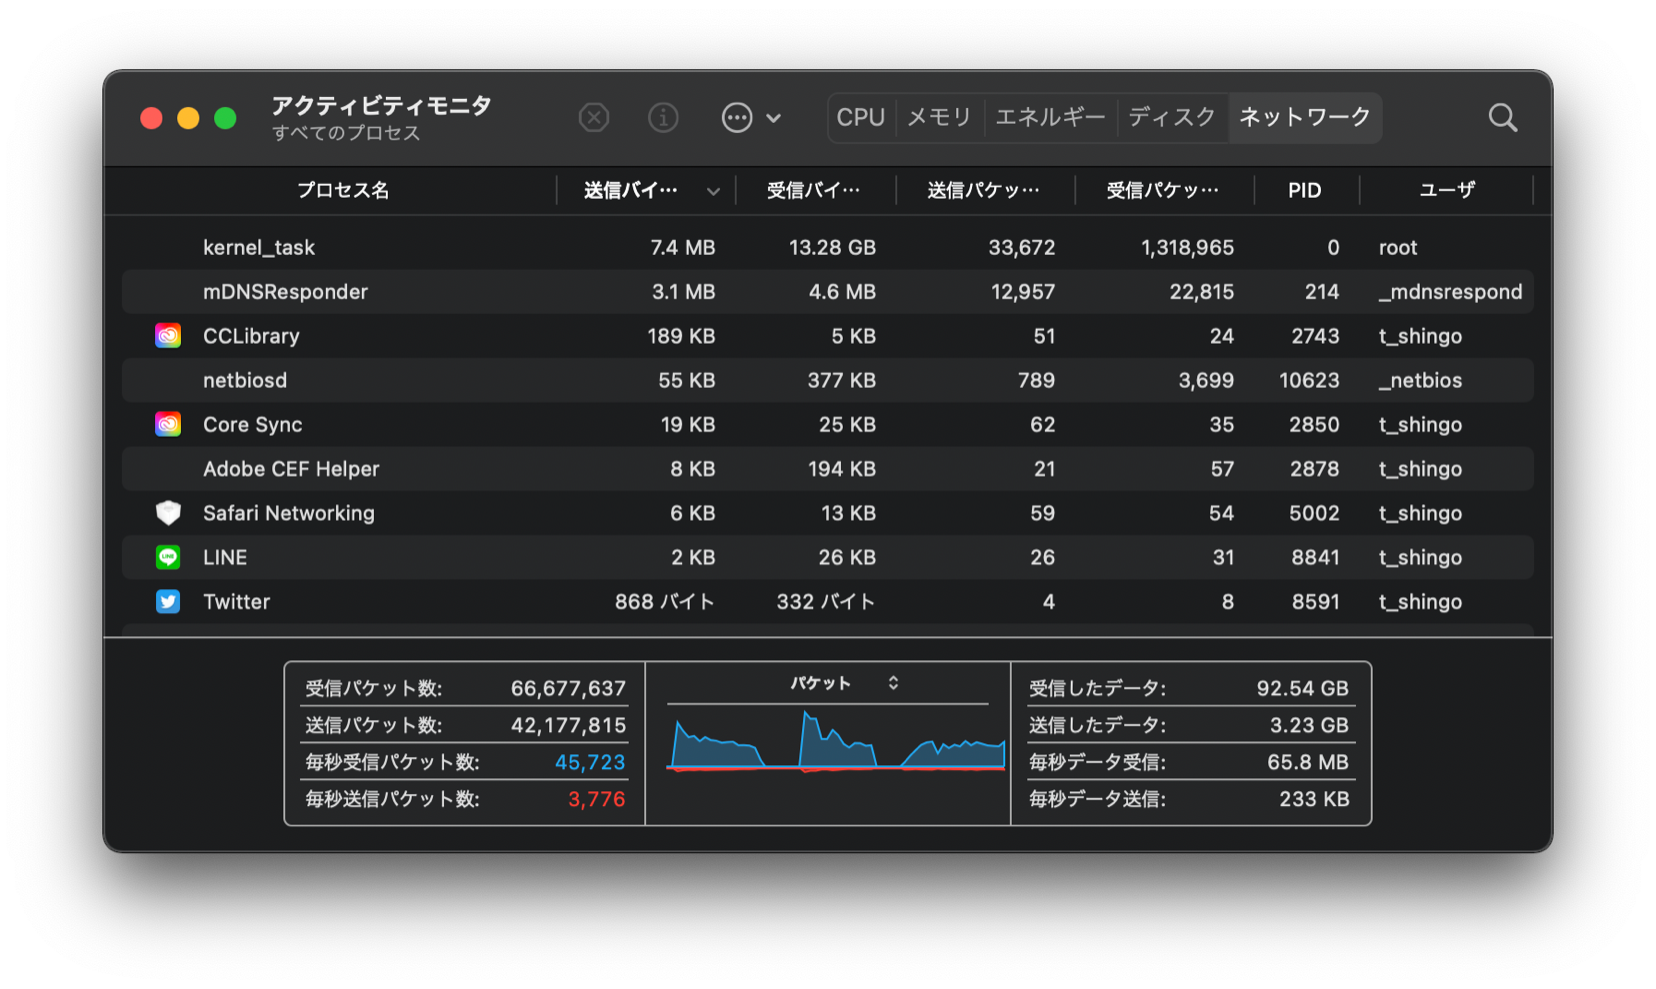Expand the chevron next to the ellipsis menu
This screenshot has height=989, width=1656.
[774, 118]
